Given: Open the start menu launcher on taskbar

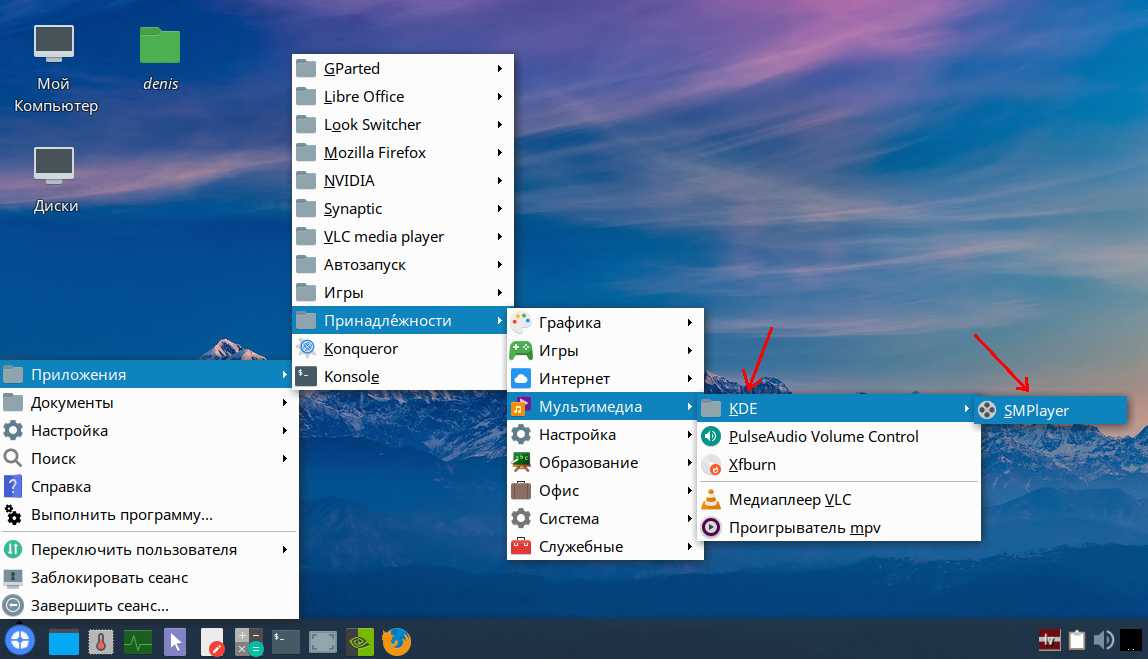Looking at the screenshot, I should point(19,641).
